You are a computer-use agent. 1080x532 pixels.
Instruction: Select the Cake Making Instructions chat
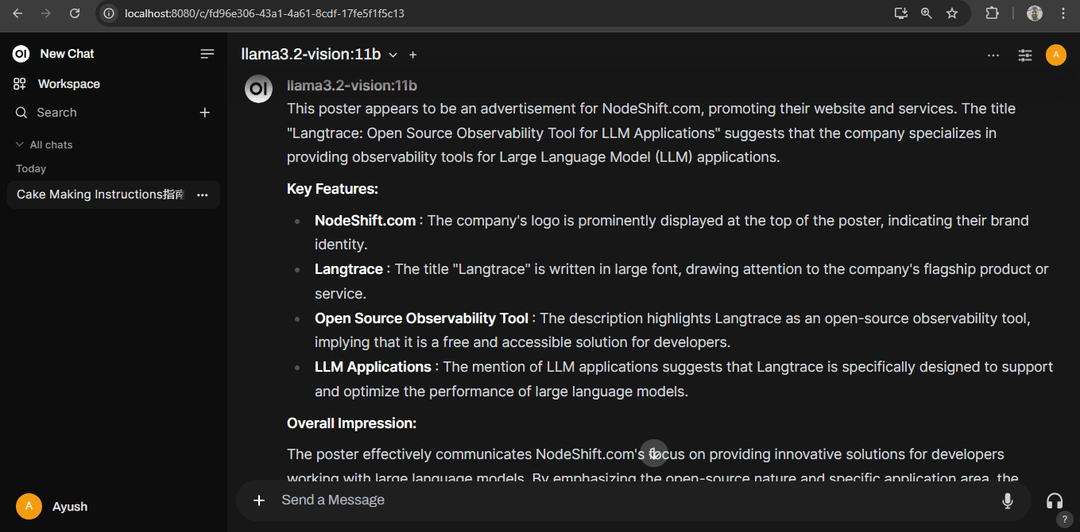coord(100,195)
